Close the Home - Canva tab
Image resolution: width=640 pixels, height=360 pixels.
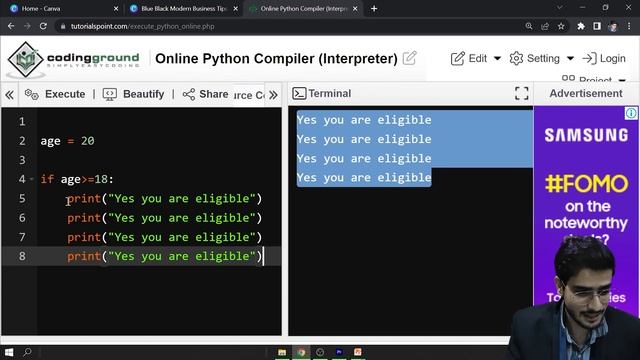[116, 9]
